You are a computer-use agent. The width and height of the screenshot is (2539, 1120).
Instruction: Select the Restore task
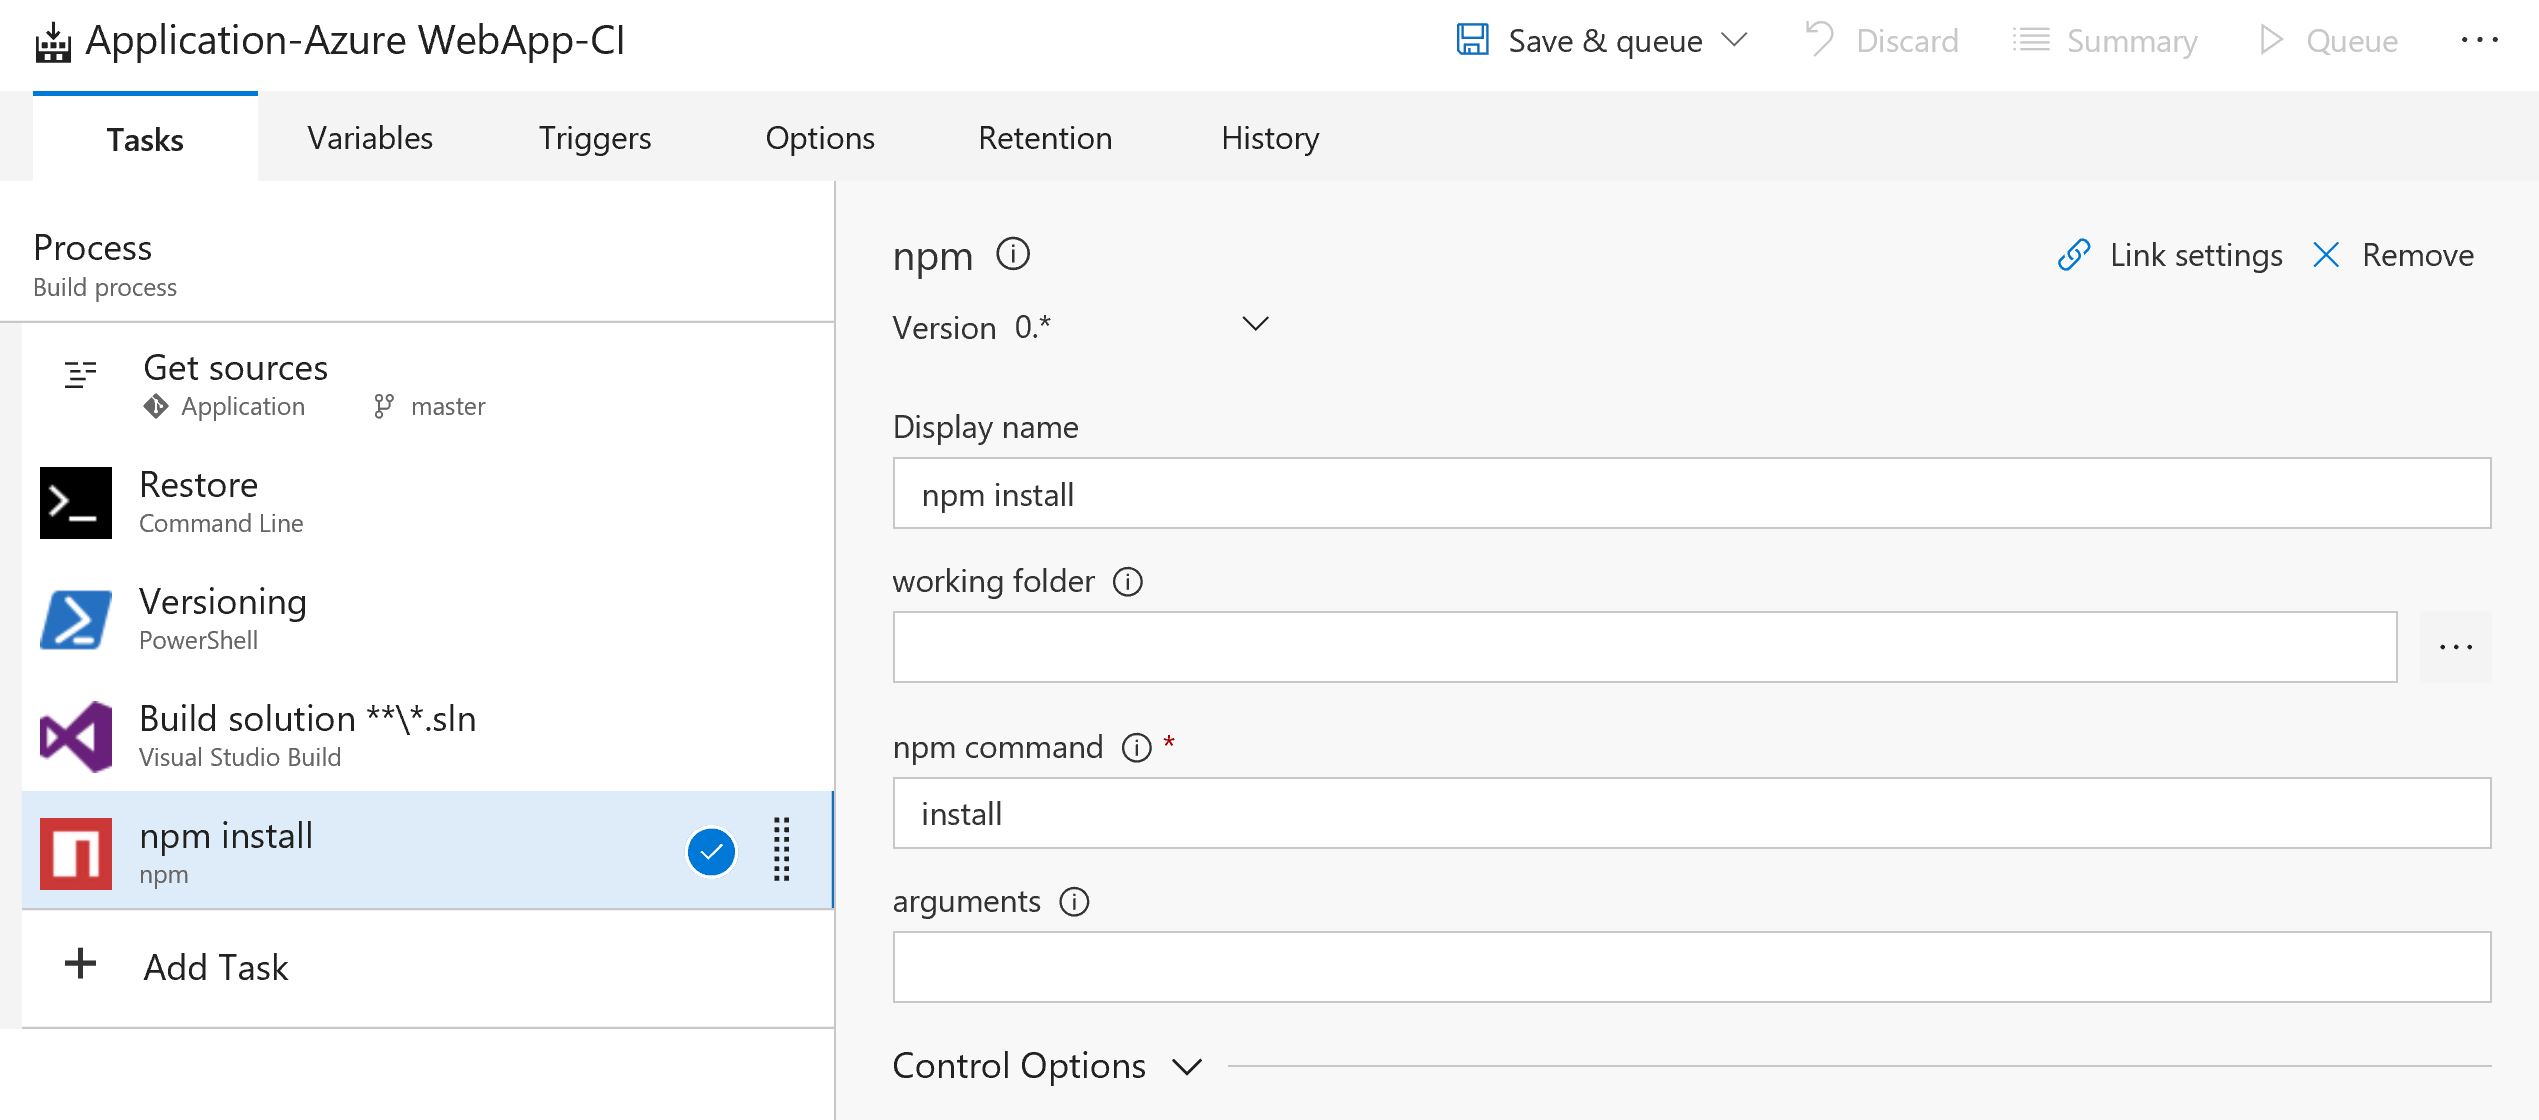pyautogui.click(x=428, y=501)
